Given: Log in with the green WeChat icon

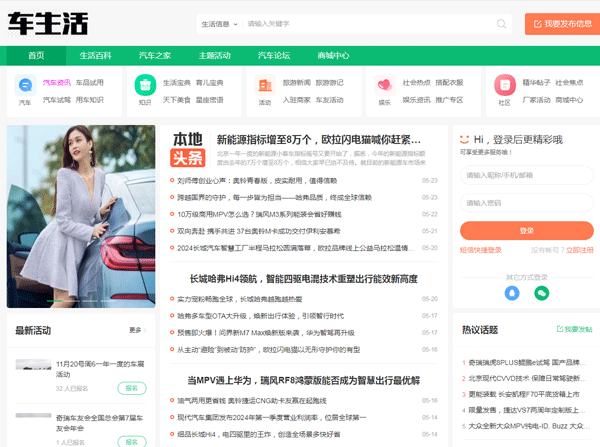Looking at the screenshot, I should pos(541,293).
